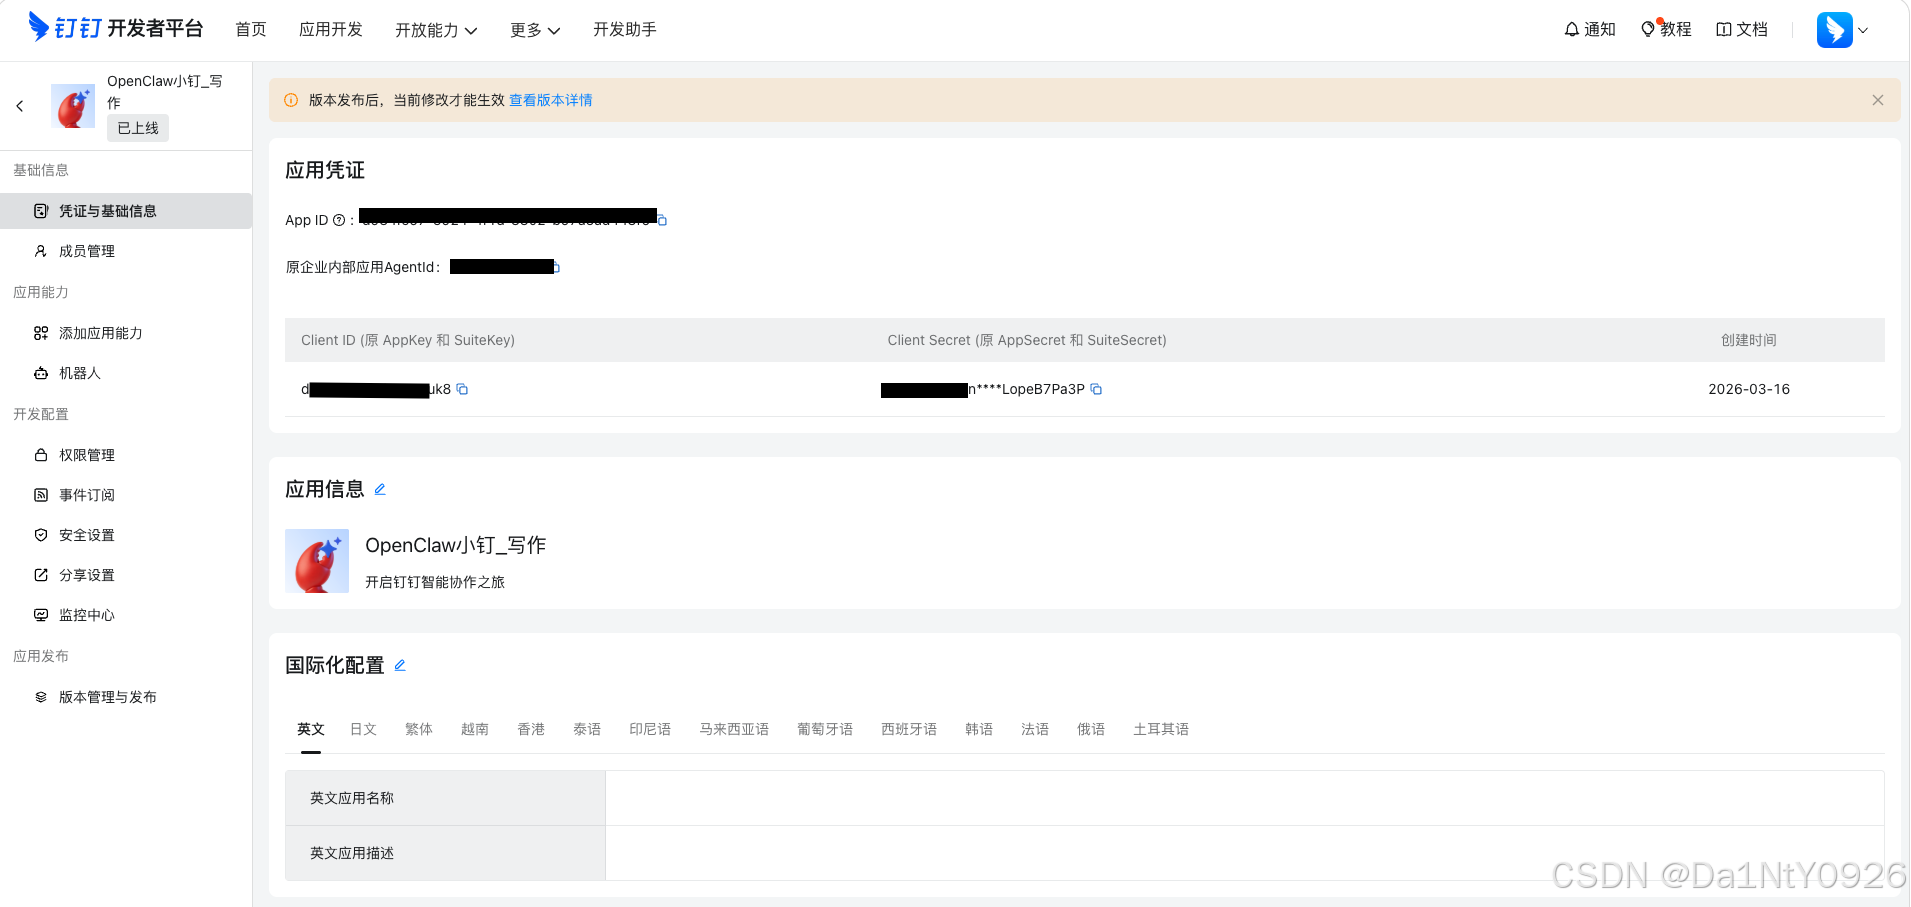Go to 应用开发 in top navigation
Viewport: 1911px width, 907px height.
(x=331, y=29)
